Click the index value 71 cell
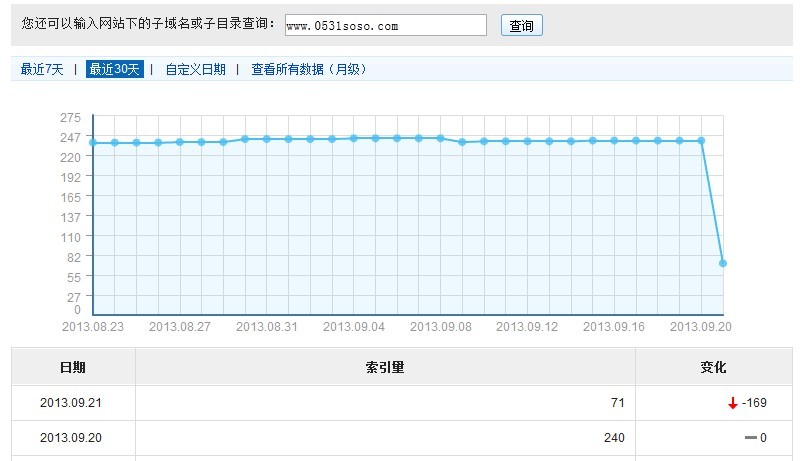The image size is (802, 461). click(x=385, y=403)
